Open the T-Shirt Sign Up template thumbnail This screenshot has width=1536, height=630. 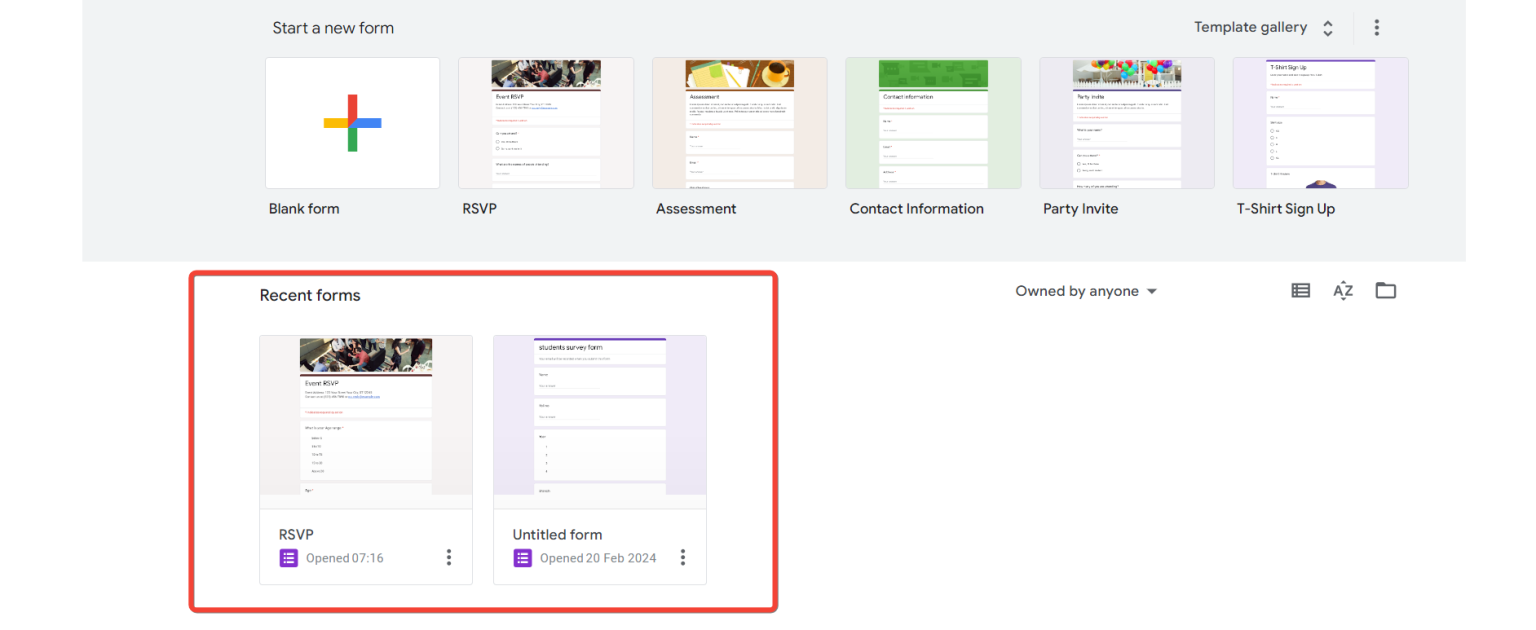click(1321, 123)
